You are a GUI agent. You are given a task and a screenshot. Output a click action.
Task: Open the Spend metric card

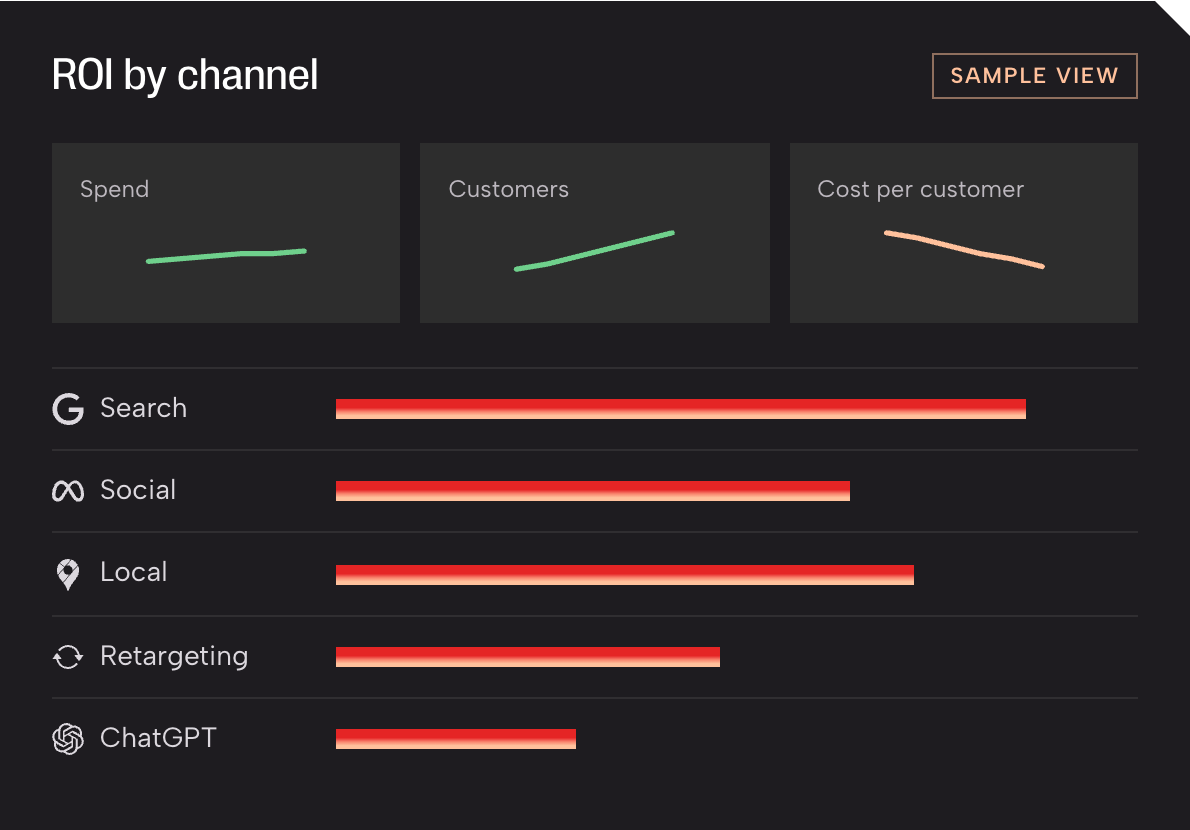(226, 233)
